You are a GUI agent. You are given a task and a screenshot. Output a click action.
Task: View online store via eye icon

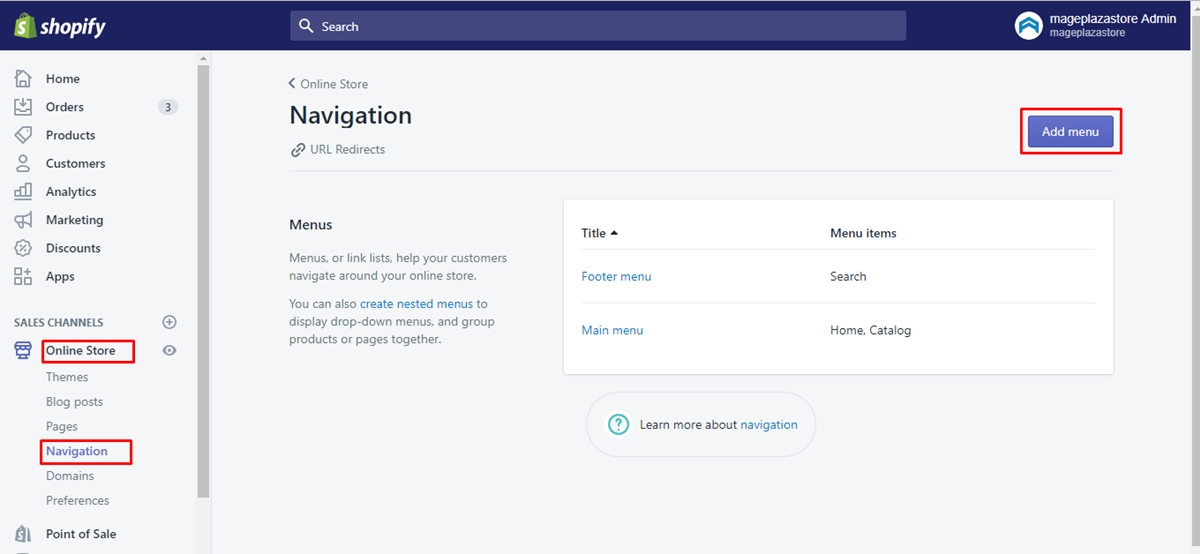tap(169, 351)
